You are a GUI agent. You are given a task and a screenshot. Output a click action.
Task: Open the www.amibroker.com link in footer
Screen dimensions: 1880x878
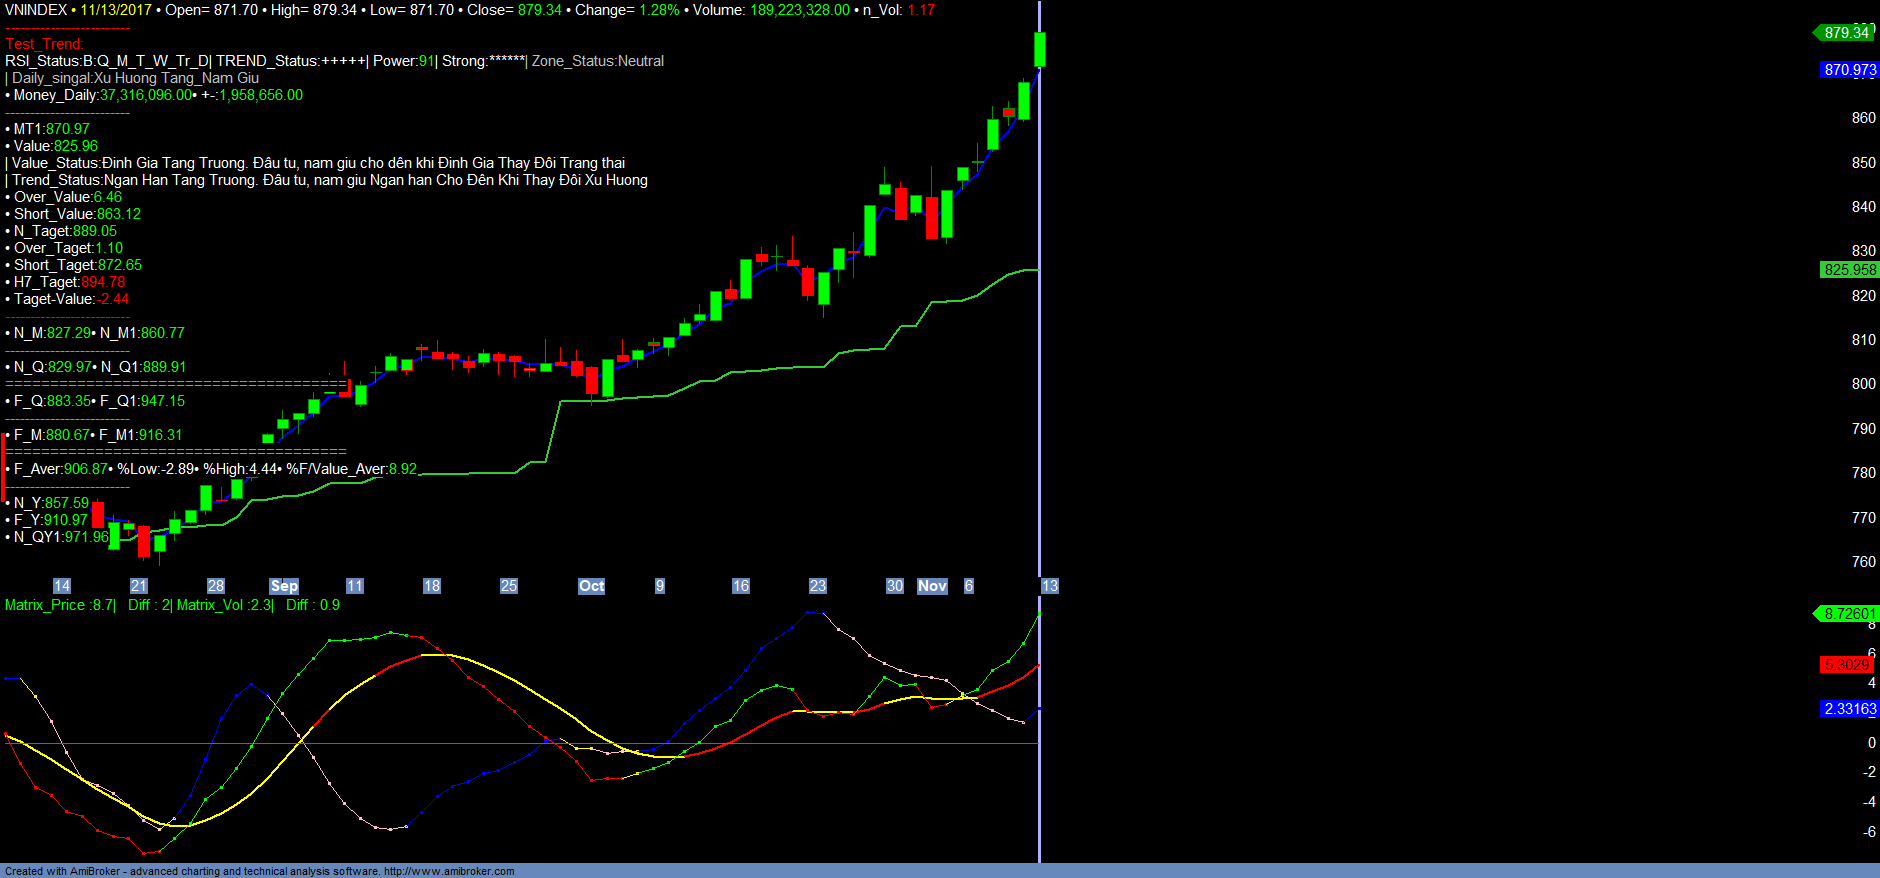pos(449,871)
